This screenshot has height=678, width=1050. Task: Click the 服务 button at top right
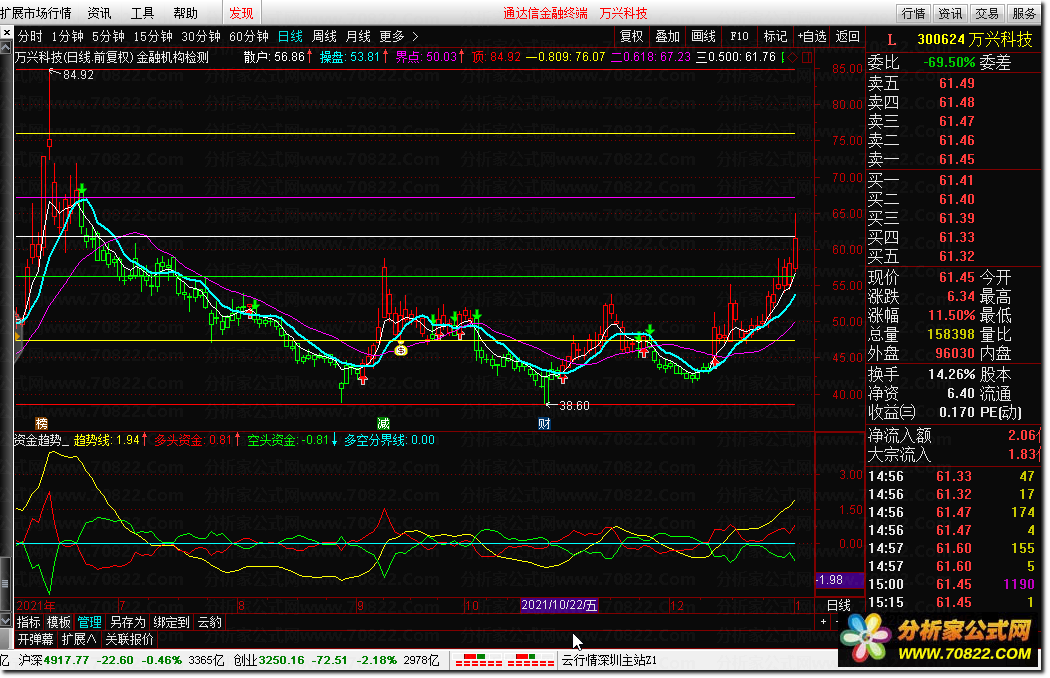click(1024, 13)
